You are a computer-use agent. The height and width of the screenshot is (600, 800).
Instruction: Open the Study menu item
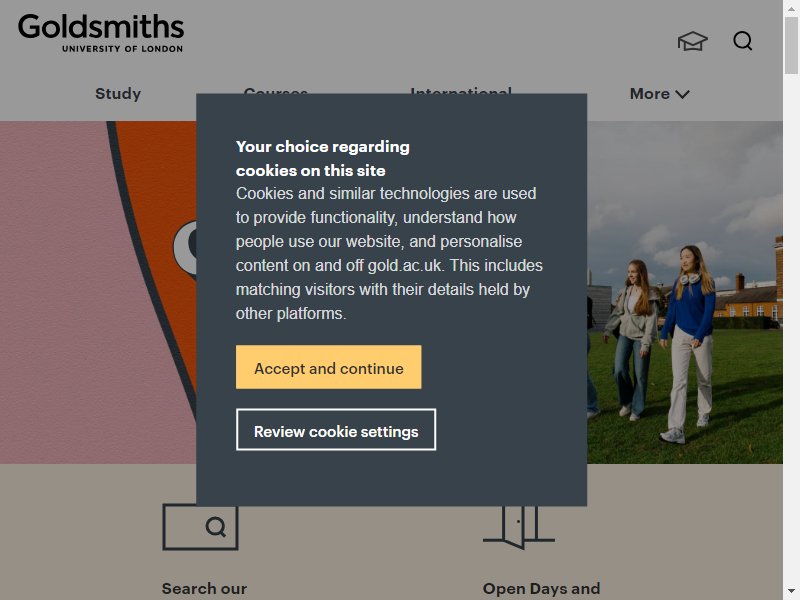click(x=118, y=94)
